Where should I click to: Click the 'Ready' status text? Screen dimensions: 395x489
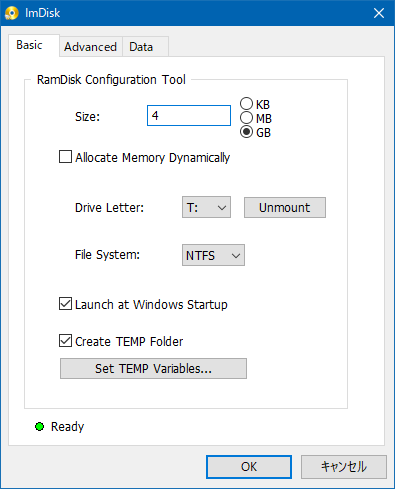[68, 427]
